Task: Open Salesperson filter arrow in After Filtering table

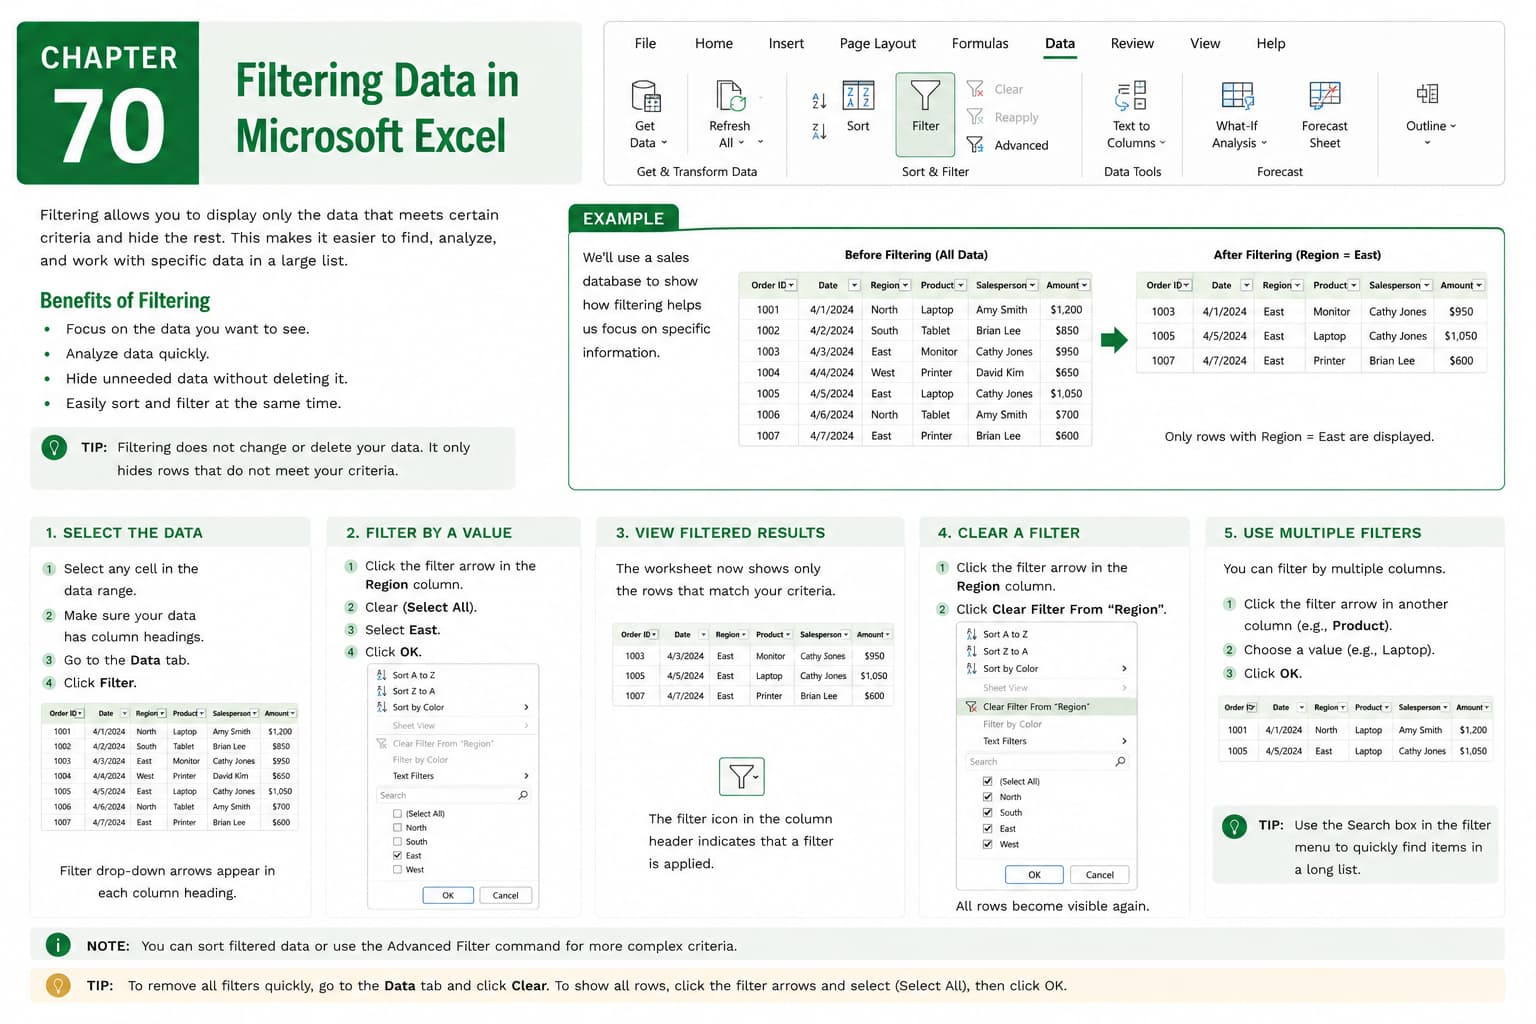Action: click(x=1426, y=285)
